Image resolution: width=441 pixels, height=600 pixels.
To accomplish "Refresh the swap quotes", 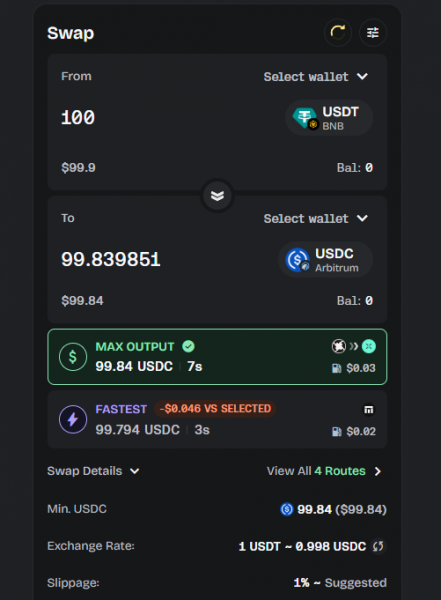I will point(338,33).
